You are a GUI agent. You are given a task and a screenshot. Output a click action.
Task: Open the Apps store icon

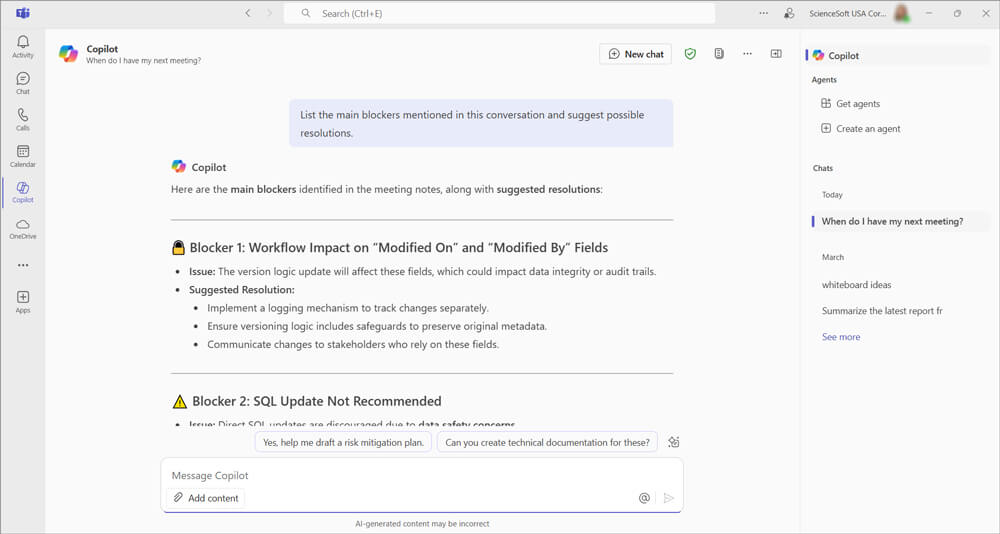click(22, 301)
